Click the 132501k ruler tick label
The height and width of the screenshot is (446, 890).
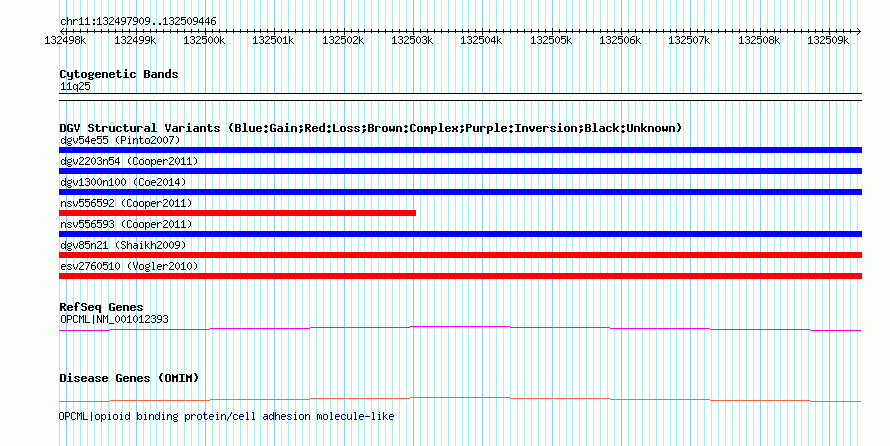(x=273, y=40)
